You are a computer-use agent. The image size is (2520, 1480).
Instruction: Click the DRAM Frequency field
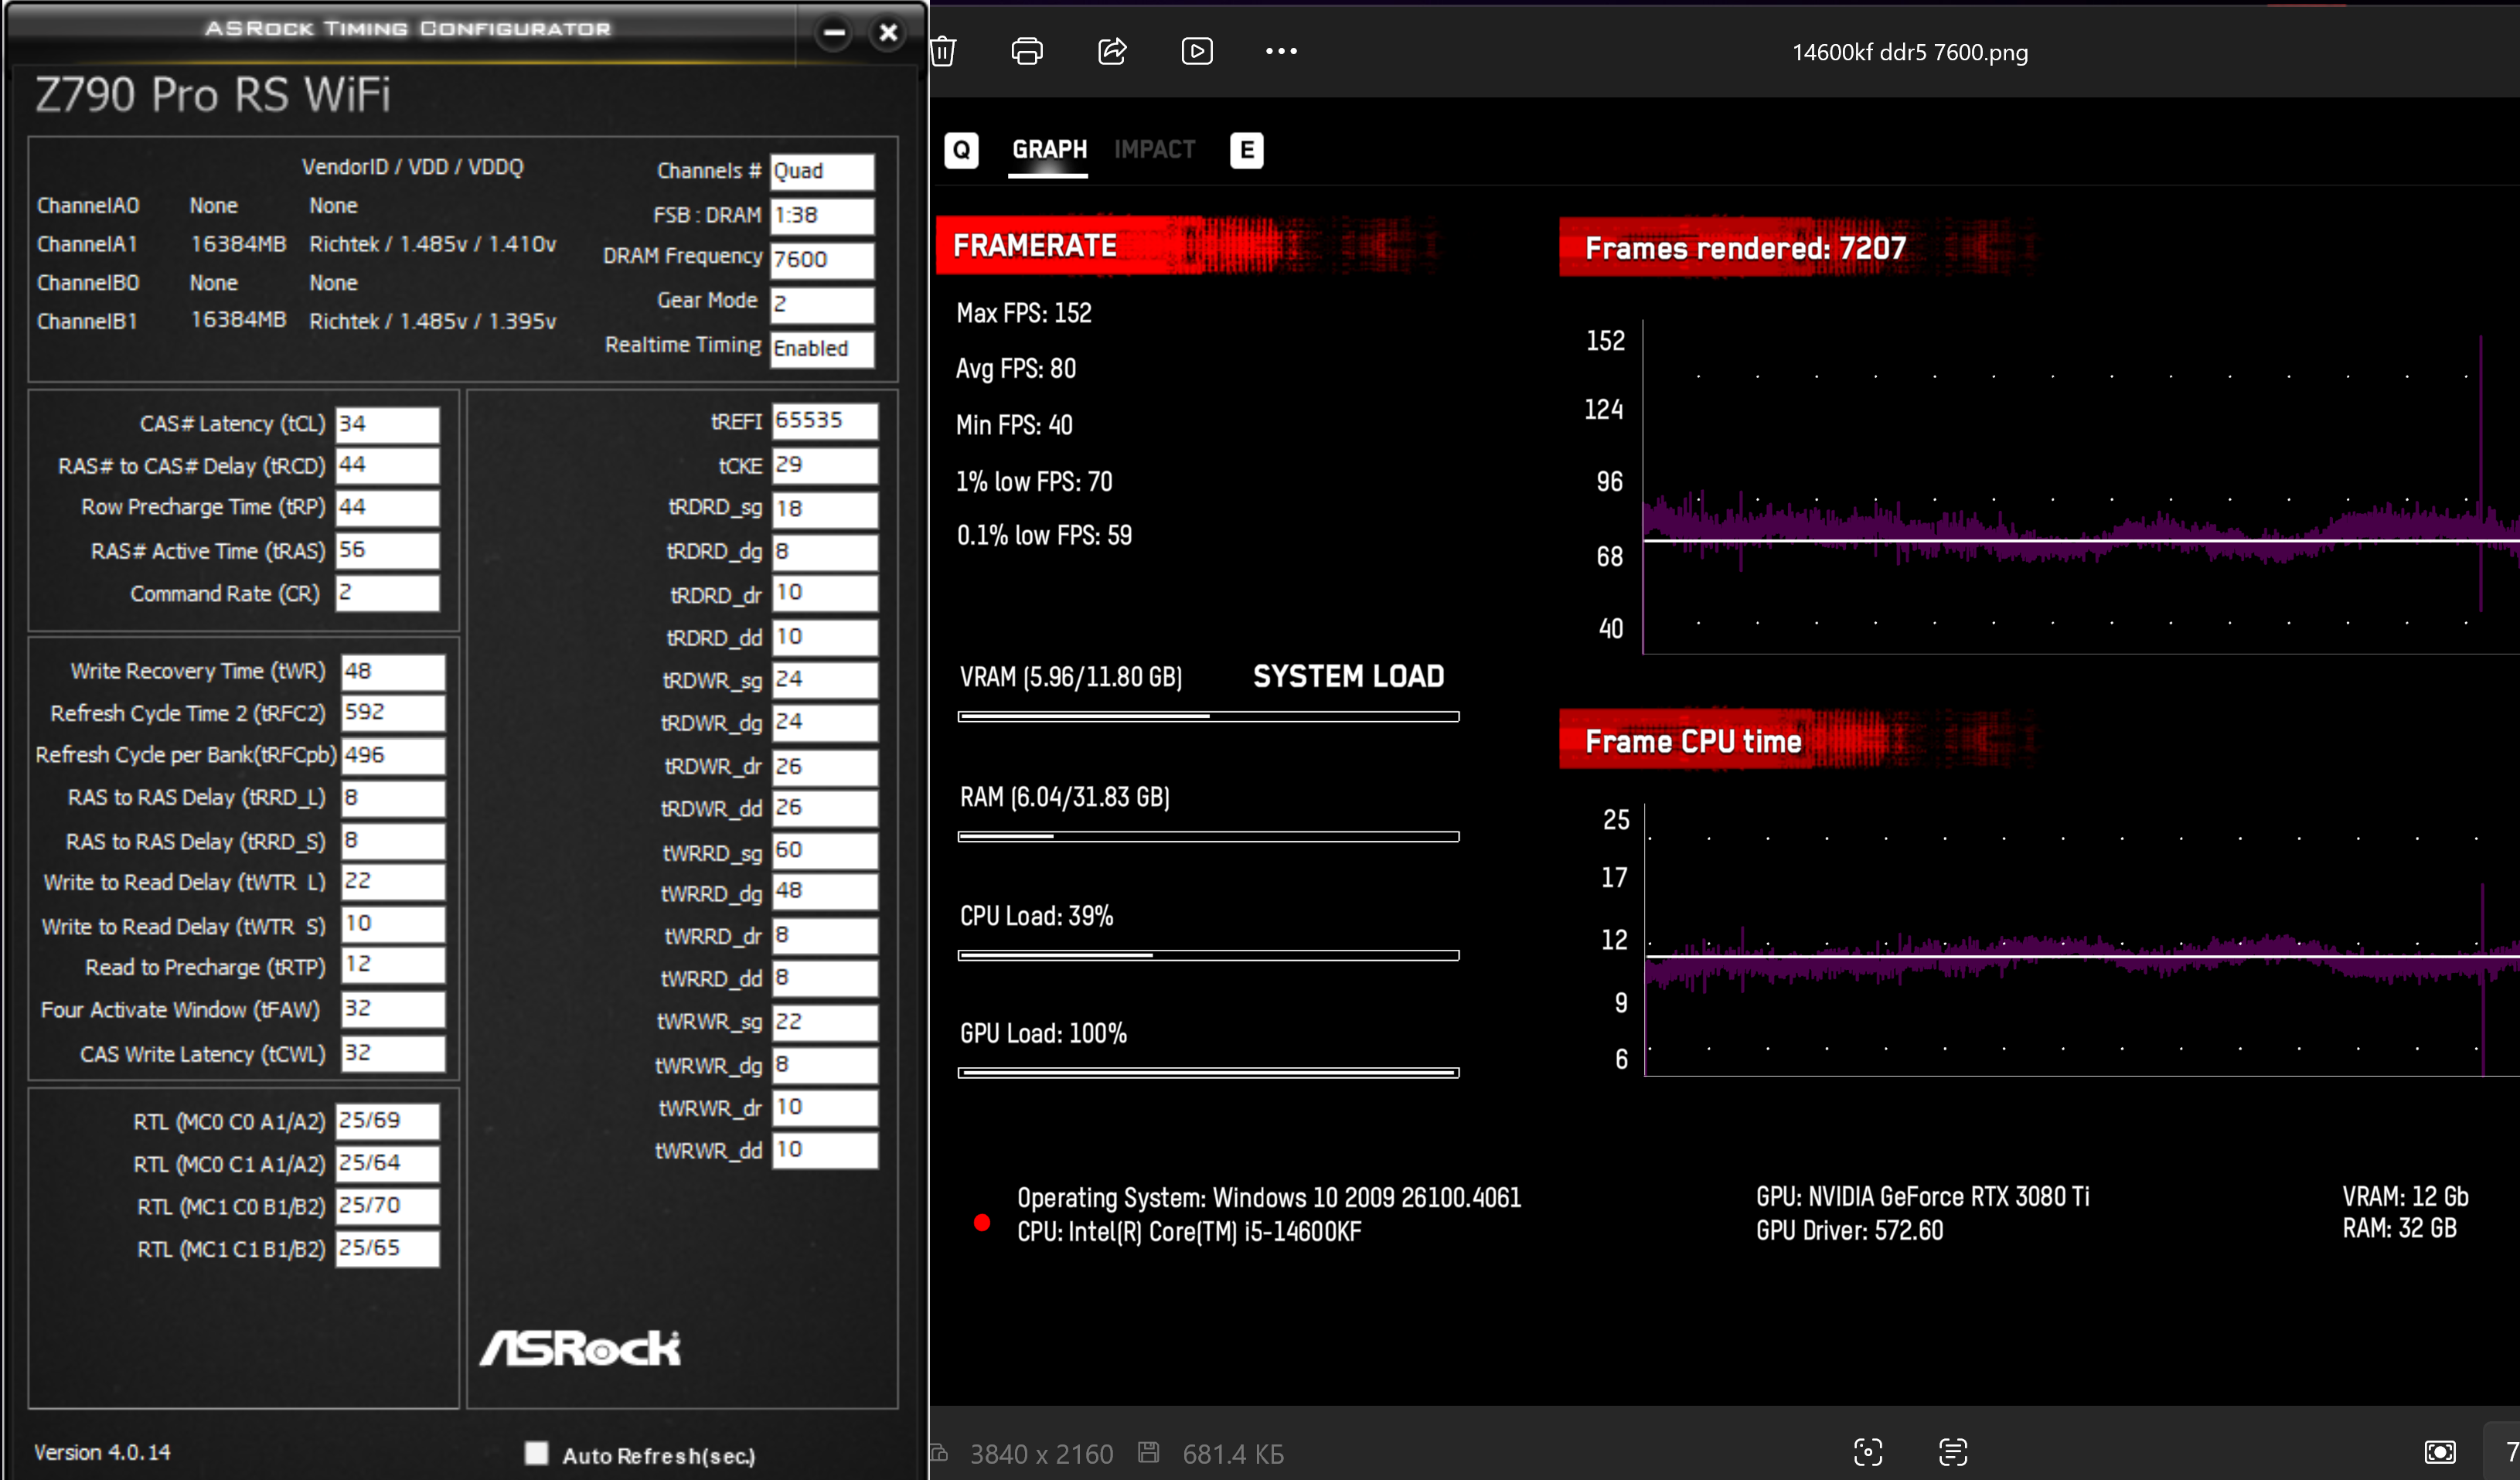822,260
